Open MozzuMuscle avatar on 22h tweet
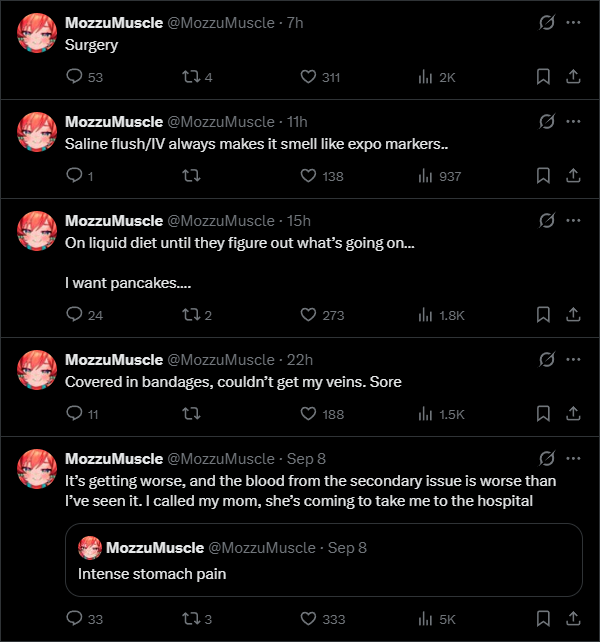Image resolution: width=600 pixels, height=642 pixels. [37, 370]
